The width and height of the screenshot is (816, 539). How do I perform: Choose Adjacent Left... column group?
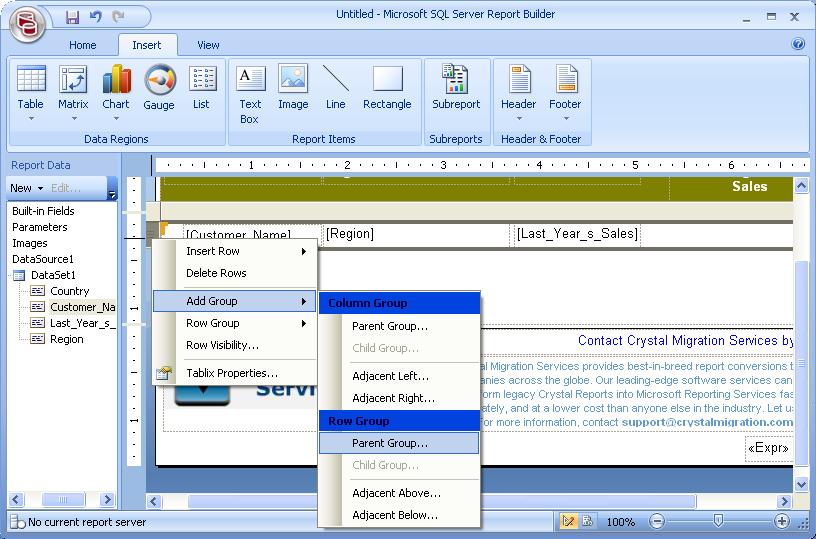click(x=399, y=376)
